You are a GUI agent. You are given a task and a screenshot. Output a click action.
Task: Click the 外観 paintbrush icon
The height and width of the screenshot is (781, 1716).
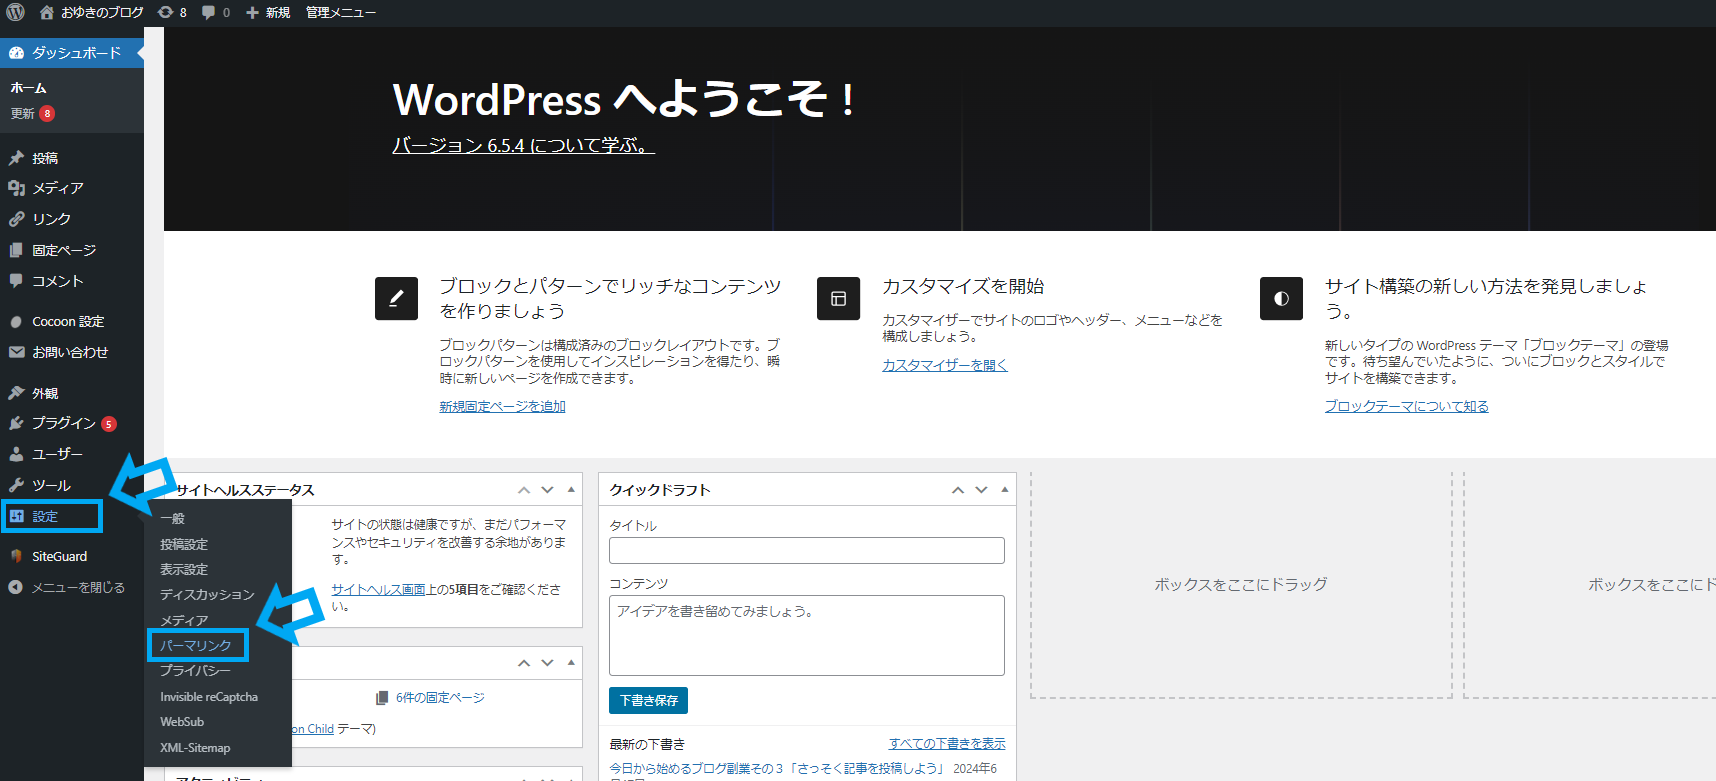pyautogui.click(x=16, y=393)
